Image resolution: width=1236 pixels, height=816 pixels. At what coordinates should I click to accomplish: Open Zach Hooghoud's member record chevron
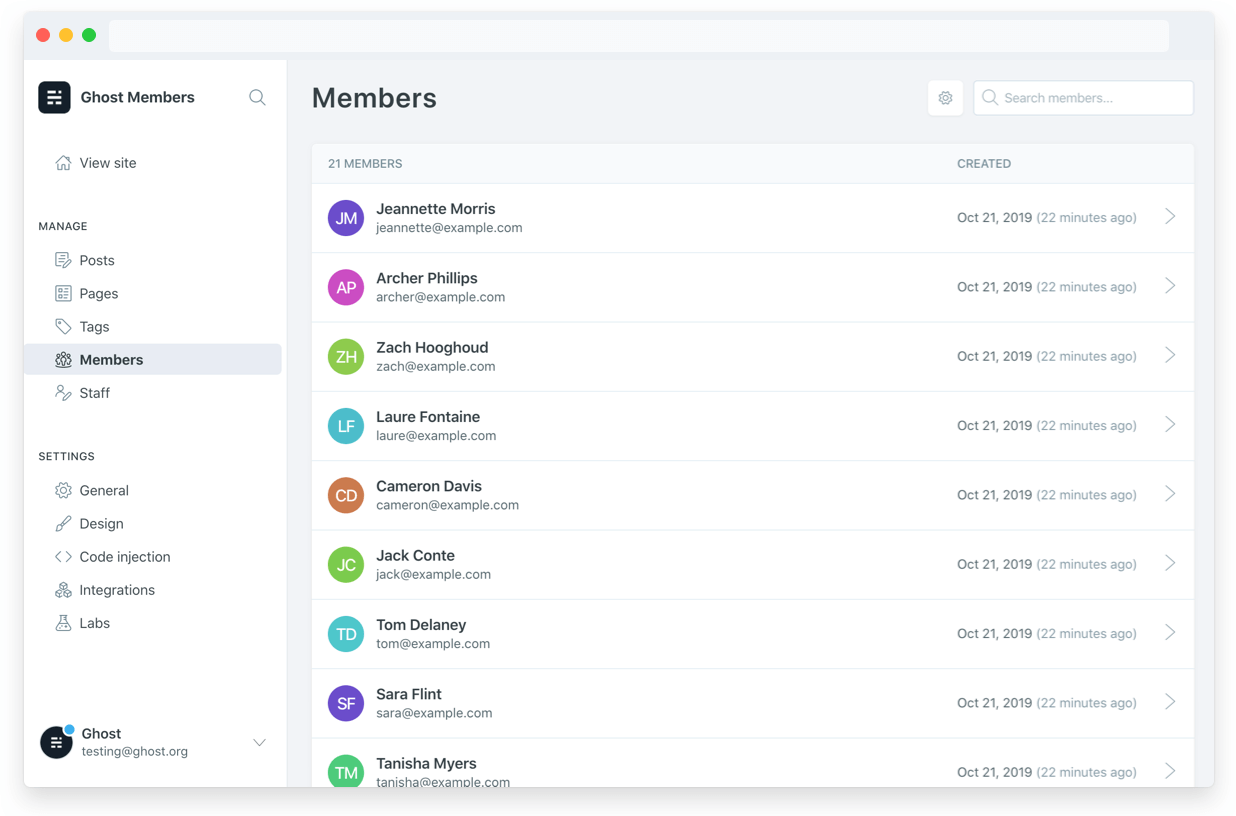point(1170,355)
